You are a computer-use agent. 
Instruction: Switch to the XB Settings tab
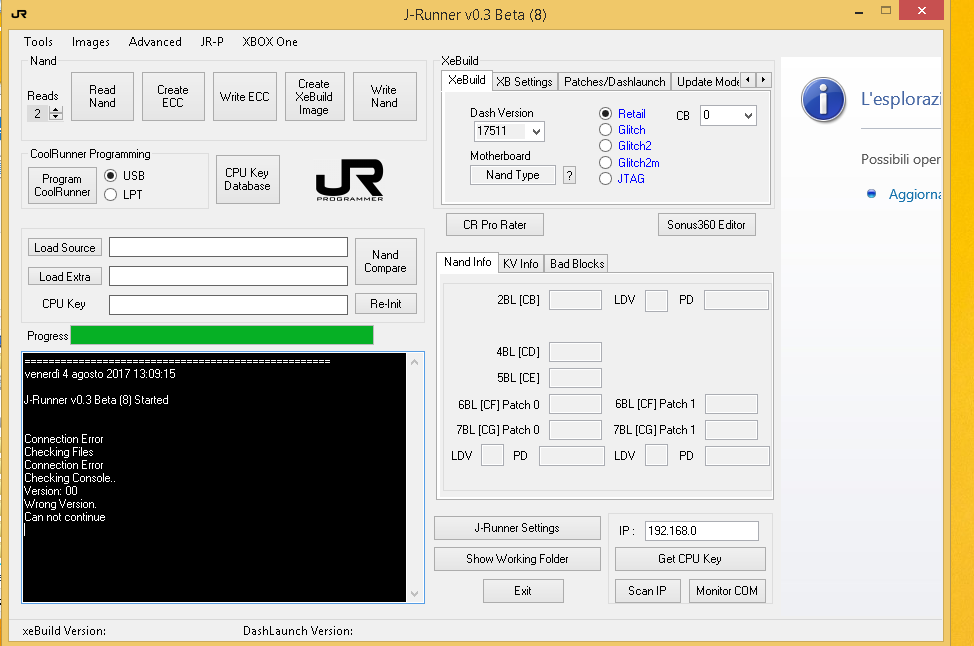[x=524, y=81]
